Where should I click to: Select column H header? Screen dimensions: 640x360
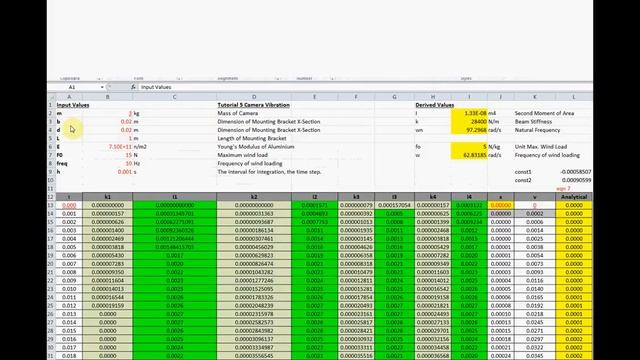click(433, 97)
